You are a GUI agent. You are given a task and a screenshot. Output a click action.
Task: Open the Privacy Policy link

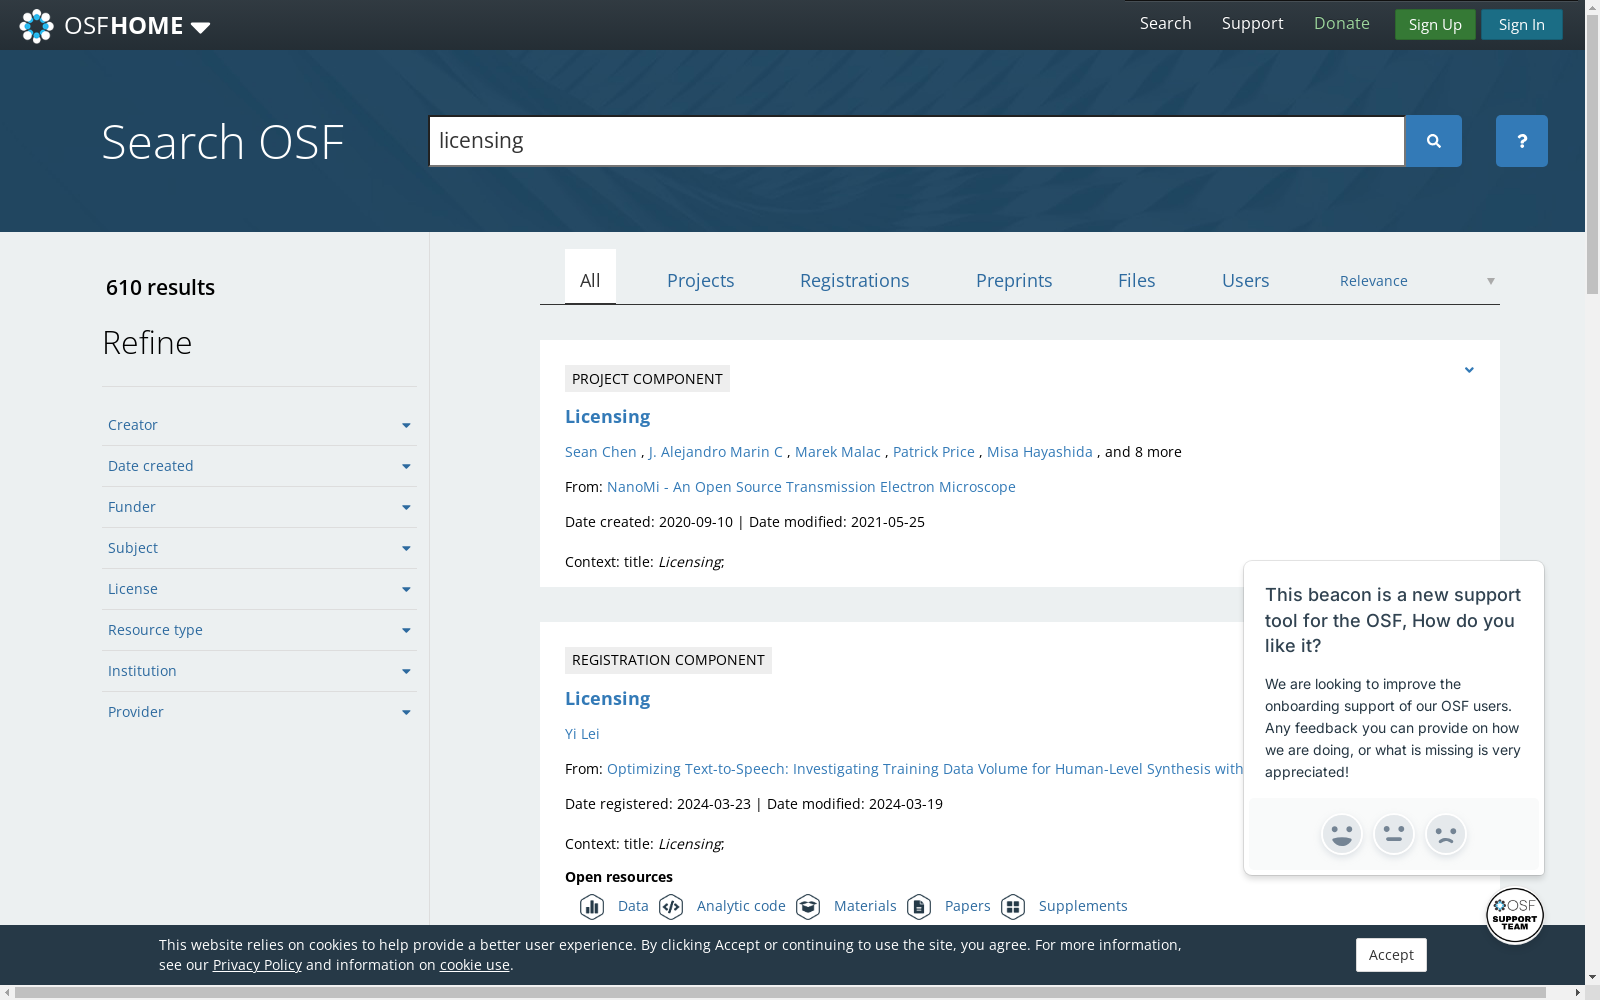[257, 965]
